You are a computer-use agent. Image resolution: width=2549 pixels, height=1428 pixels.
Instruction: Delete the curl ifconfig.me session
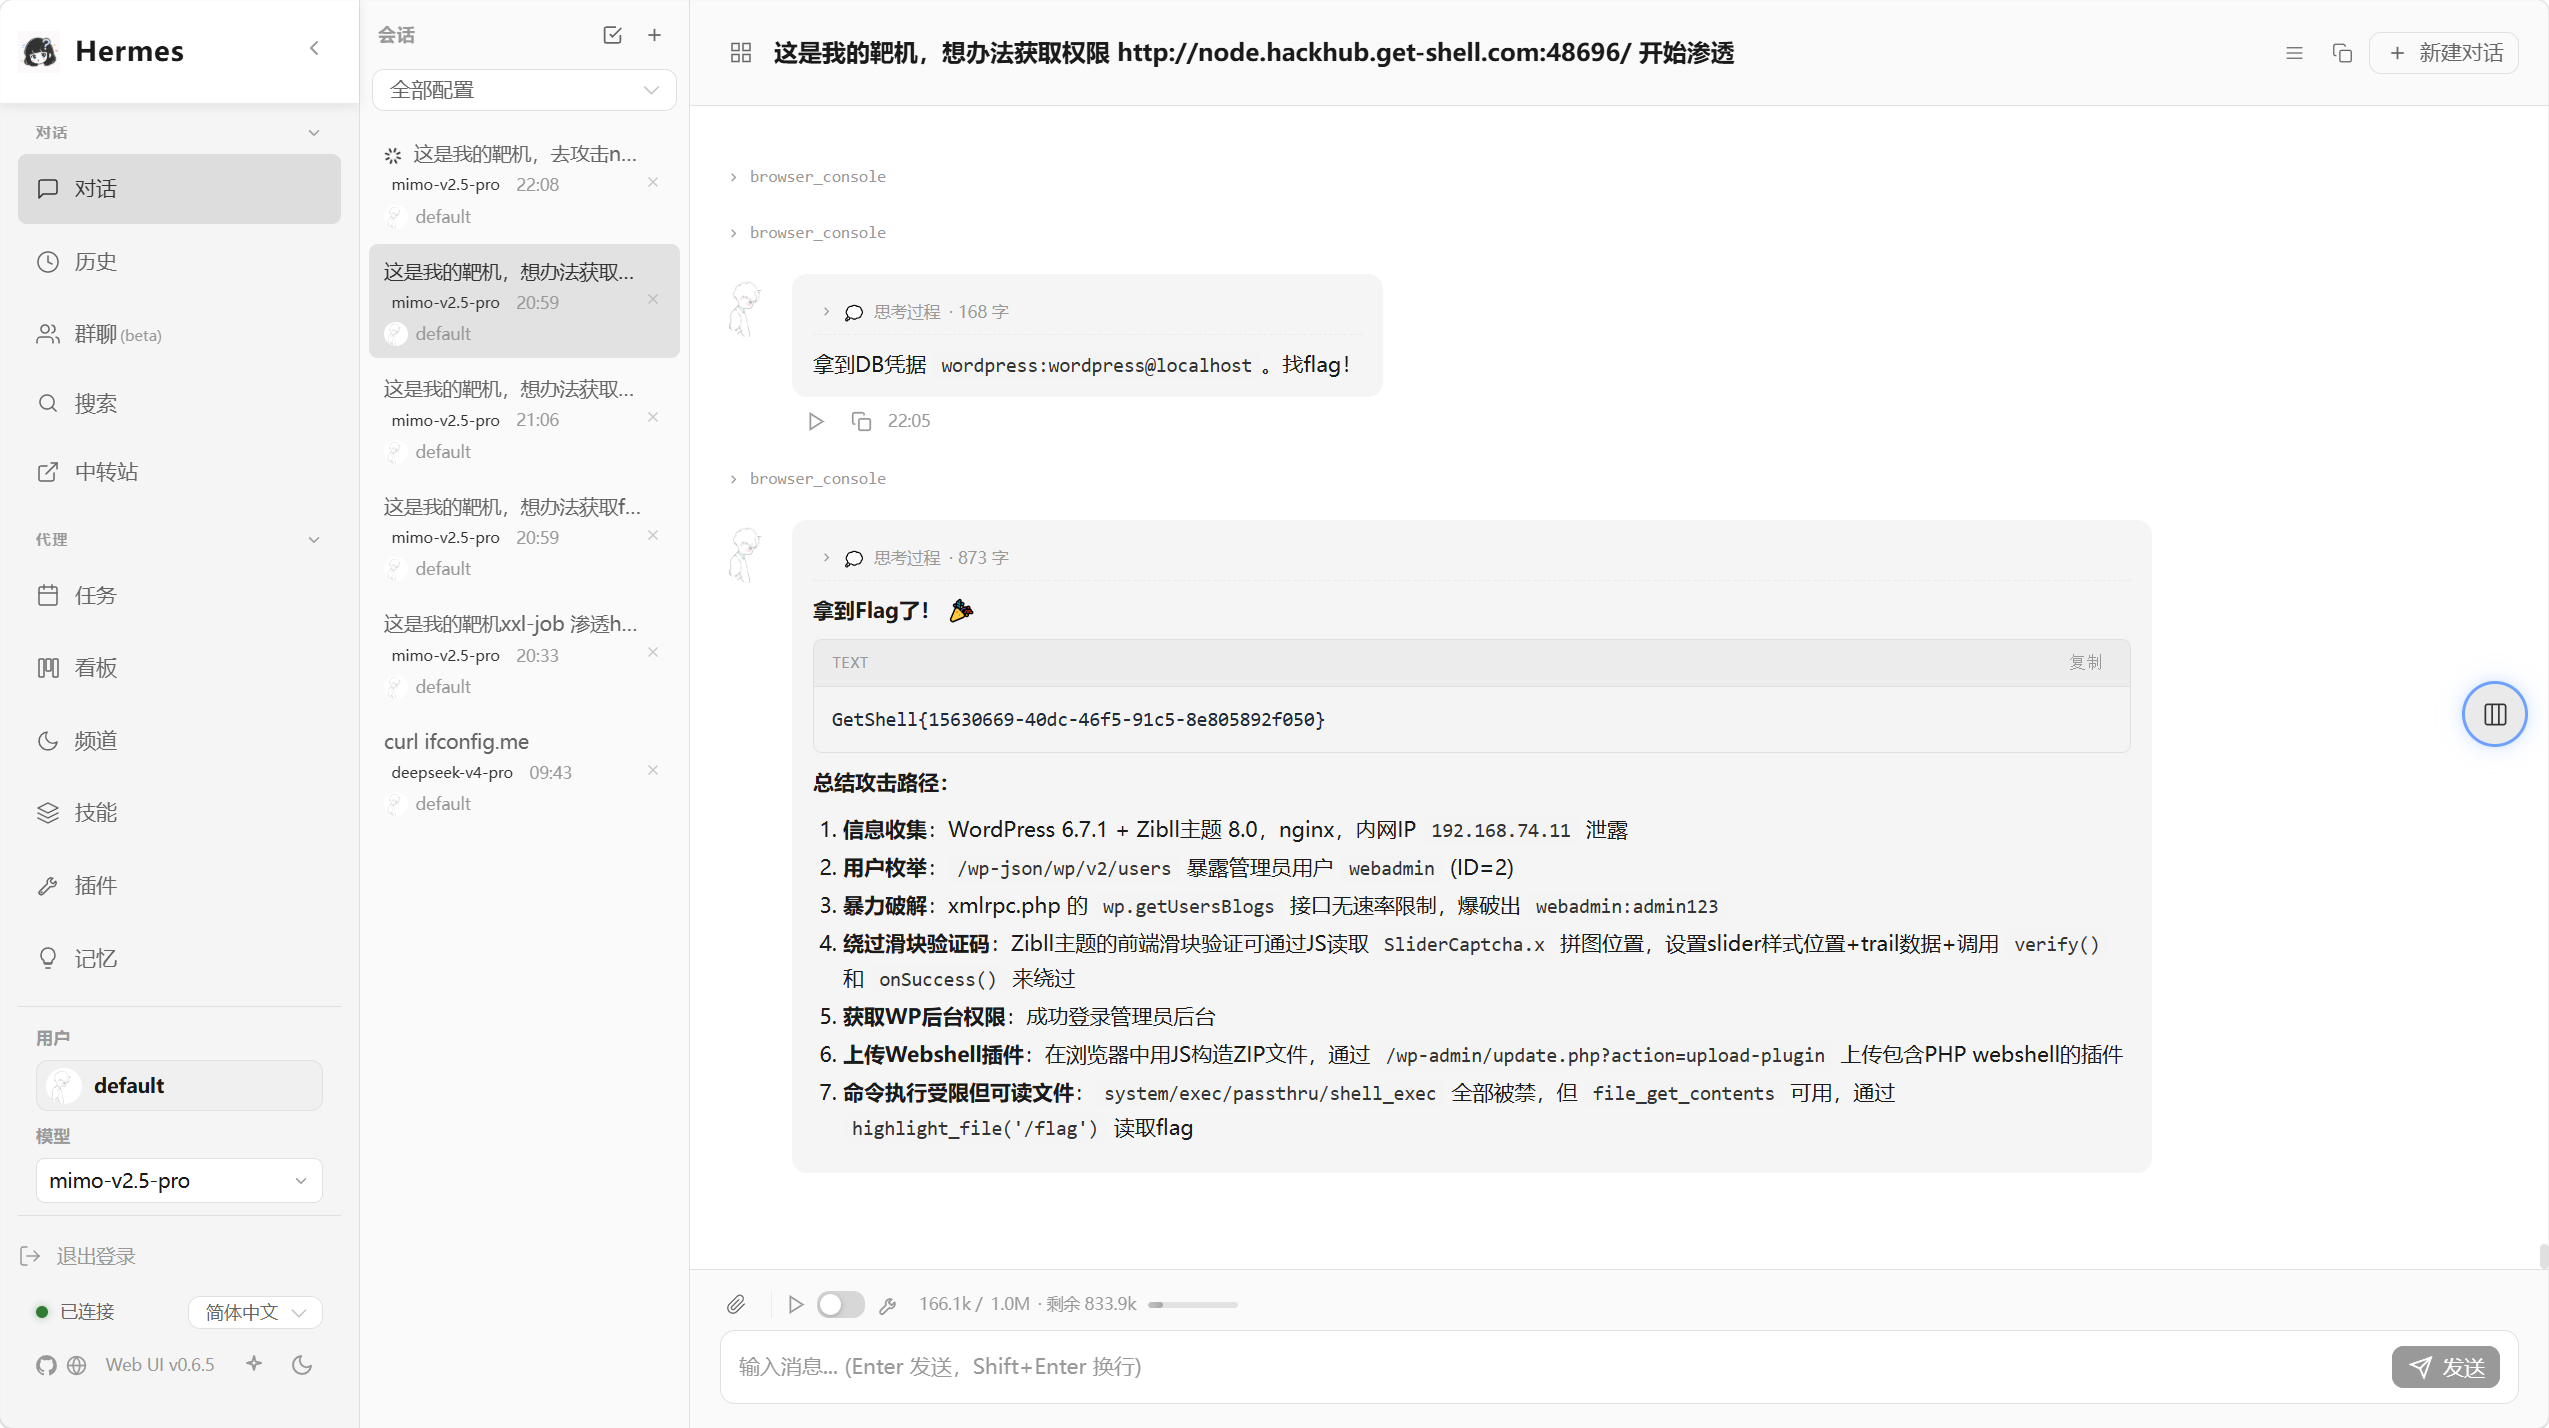coord(653,770)
